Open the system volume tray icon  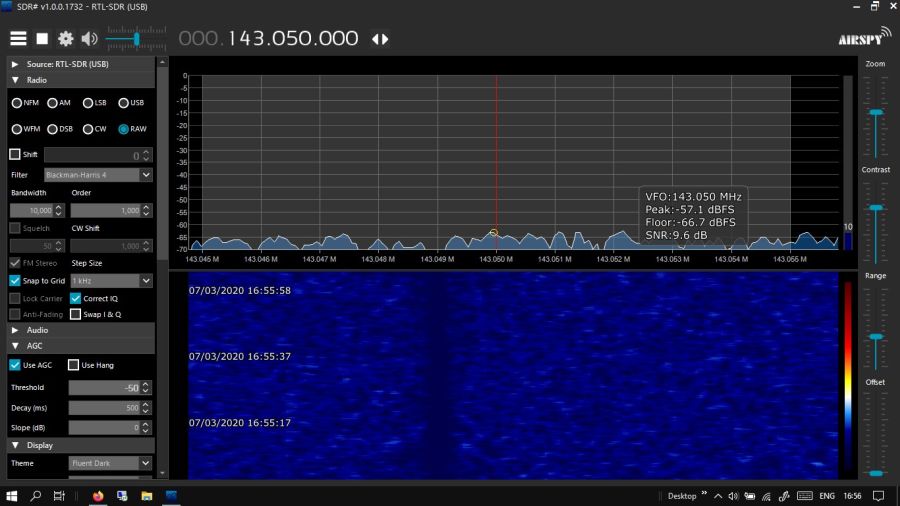click(x=734, y=496)
